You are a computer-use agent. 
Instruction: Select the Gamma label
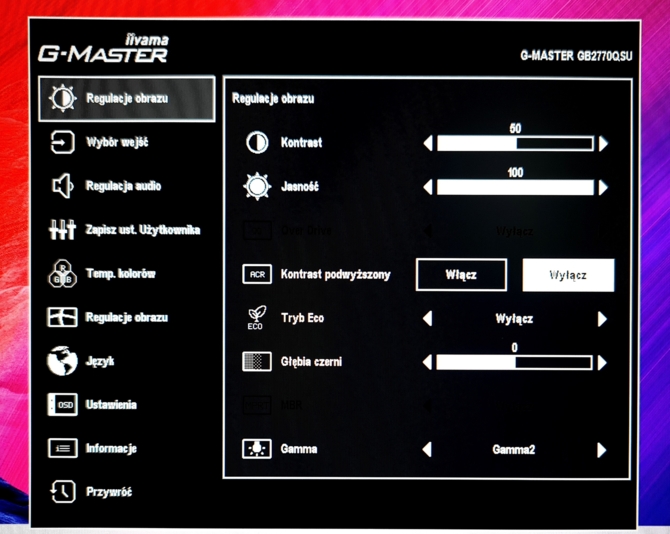click(299, 449)
